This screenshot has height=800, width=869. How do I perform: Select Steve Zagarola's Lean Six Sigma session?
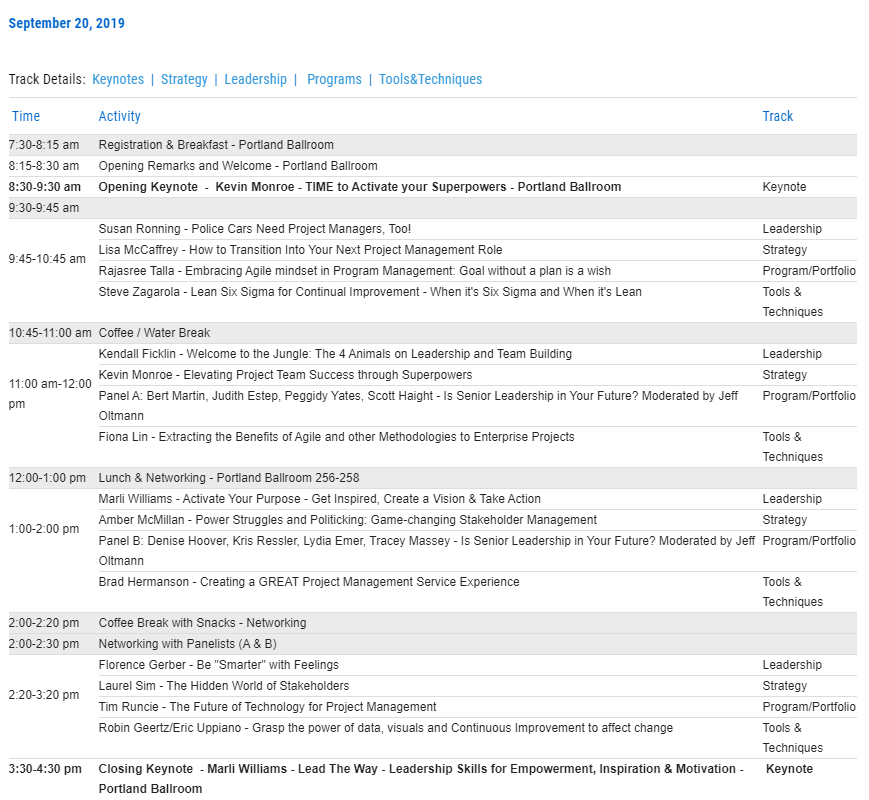click(x=370, y=292)
